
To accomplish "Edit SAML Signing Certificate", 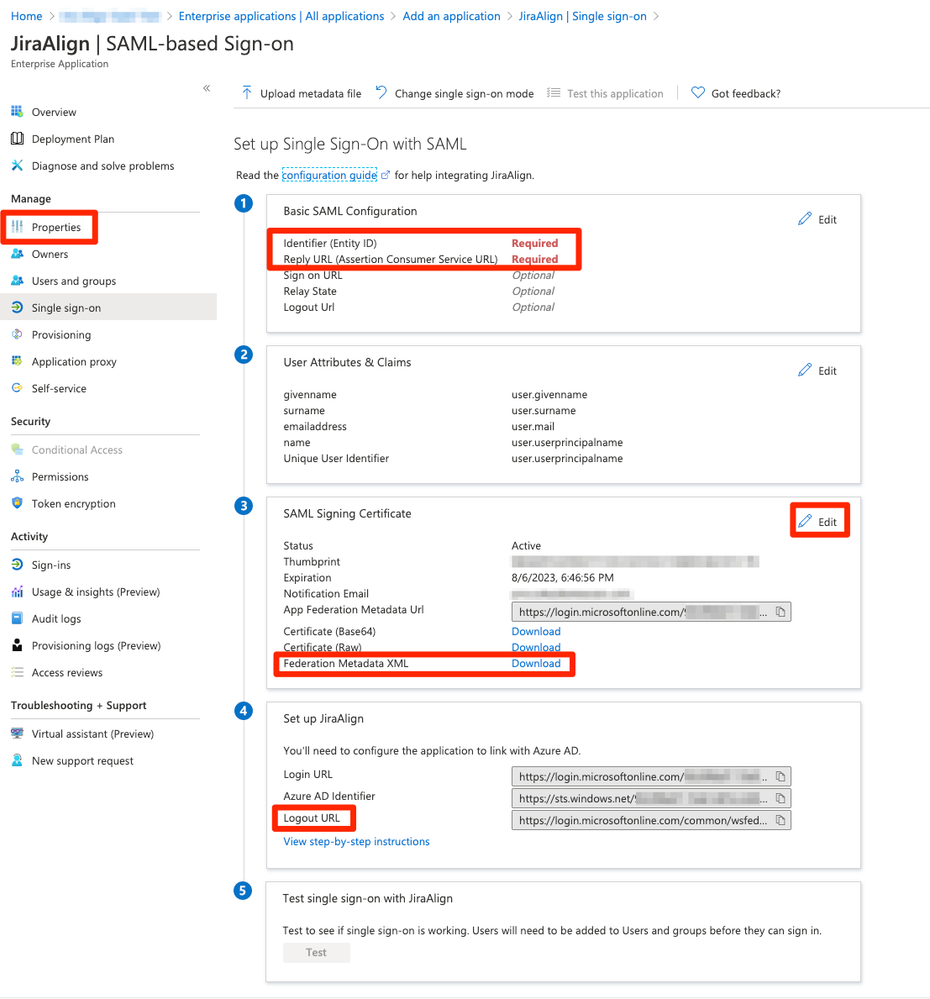I will pyautogui.click(x=817, y=521).
